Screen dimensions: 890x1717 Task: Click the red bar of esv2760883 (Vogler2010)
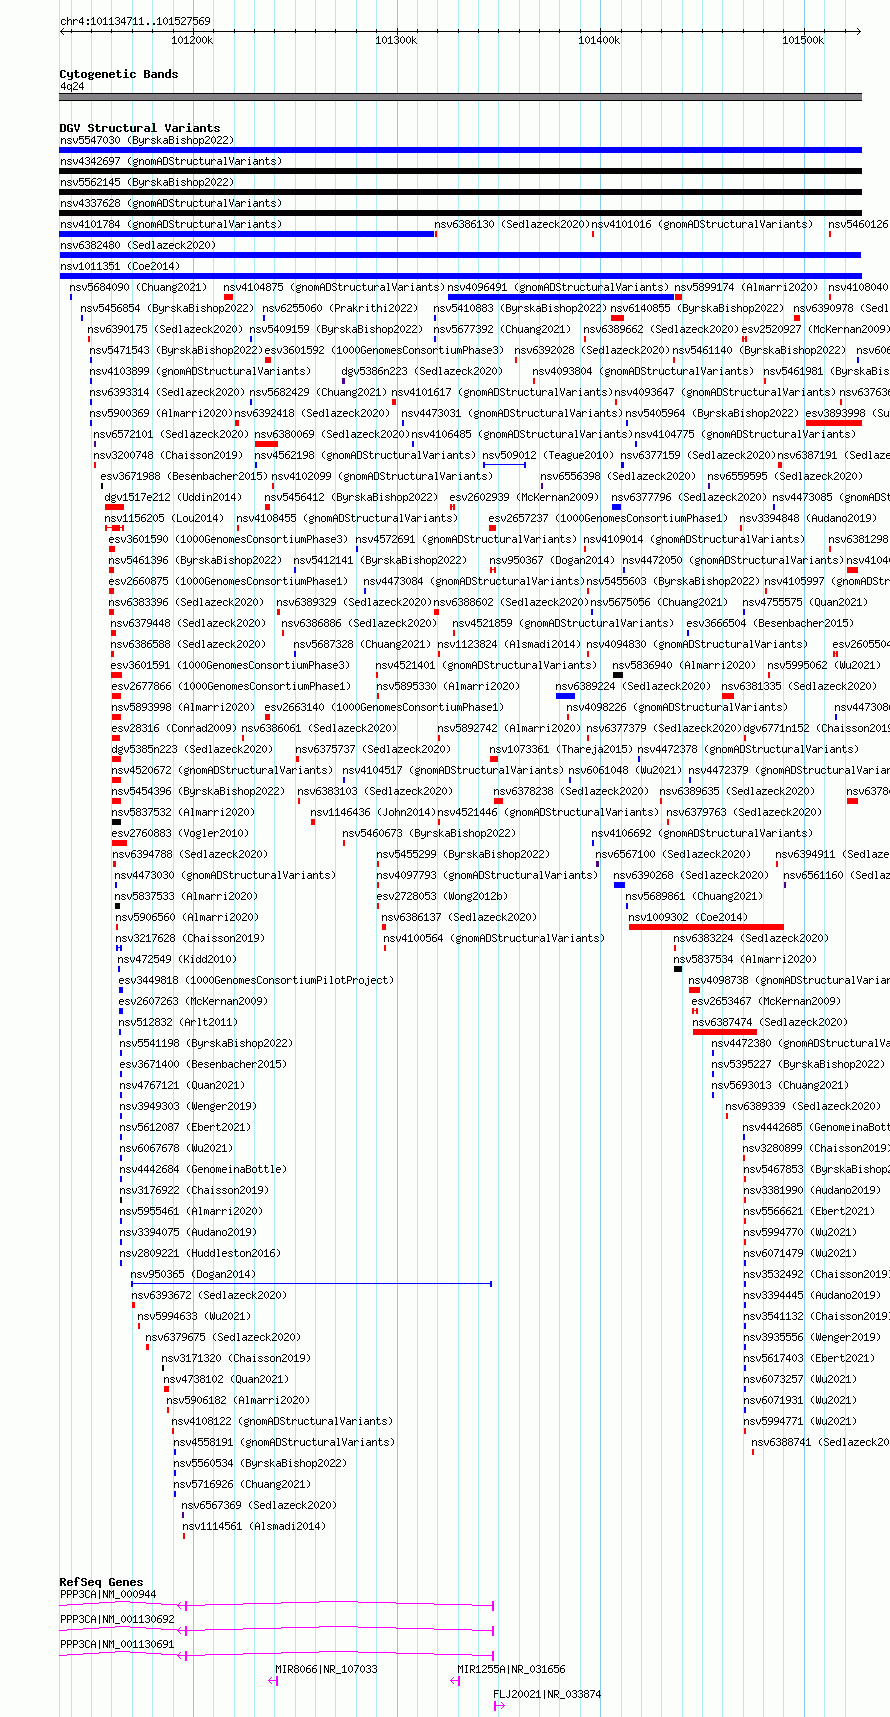[x=119, y=843]
